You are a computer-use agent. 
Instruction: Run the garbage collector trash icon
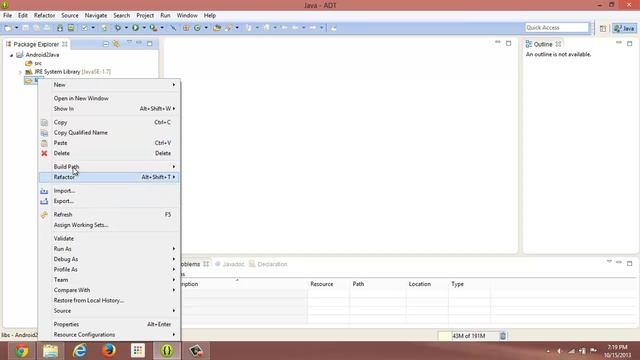point(502,336)
